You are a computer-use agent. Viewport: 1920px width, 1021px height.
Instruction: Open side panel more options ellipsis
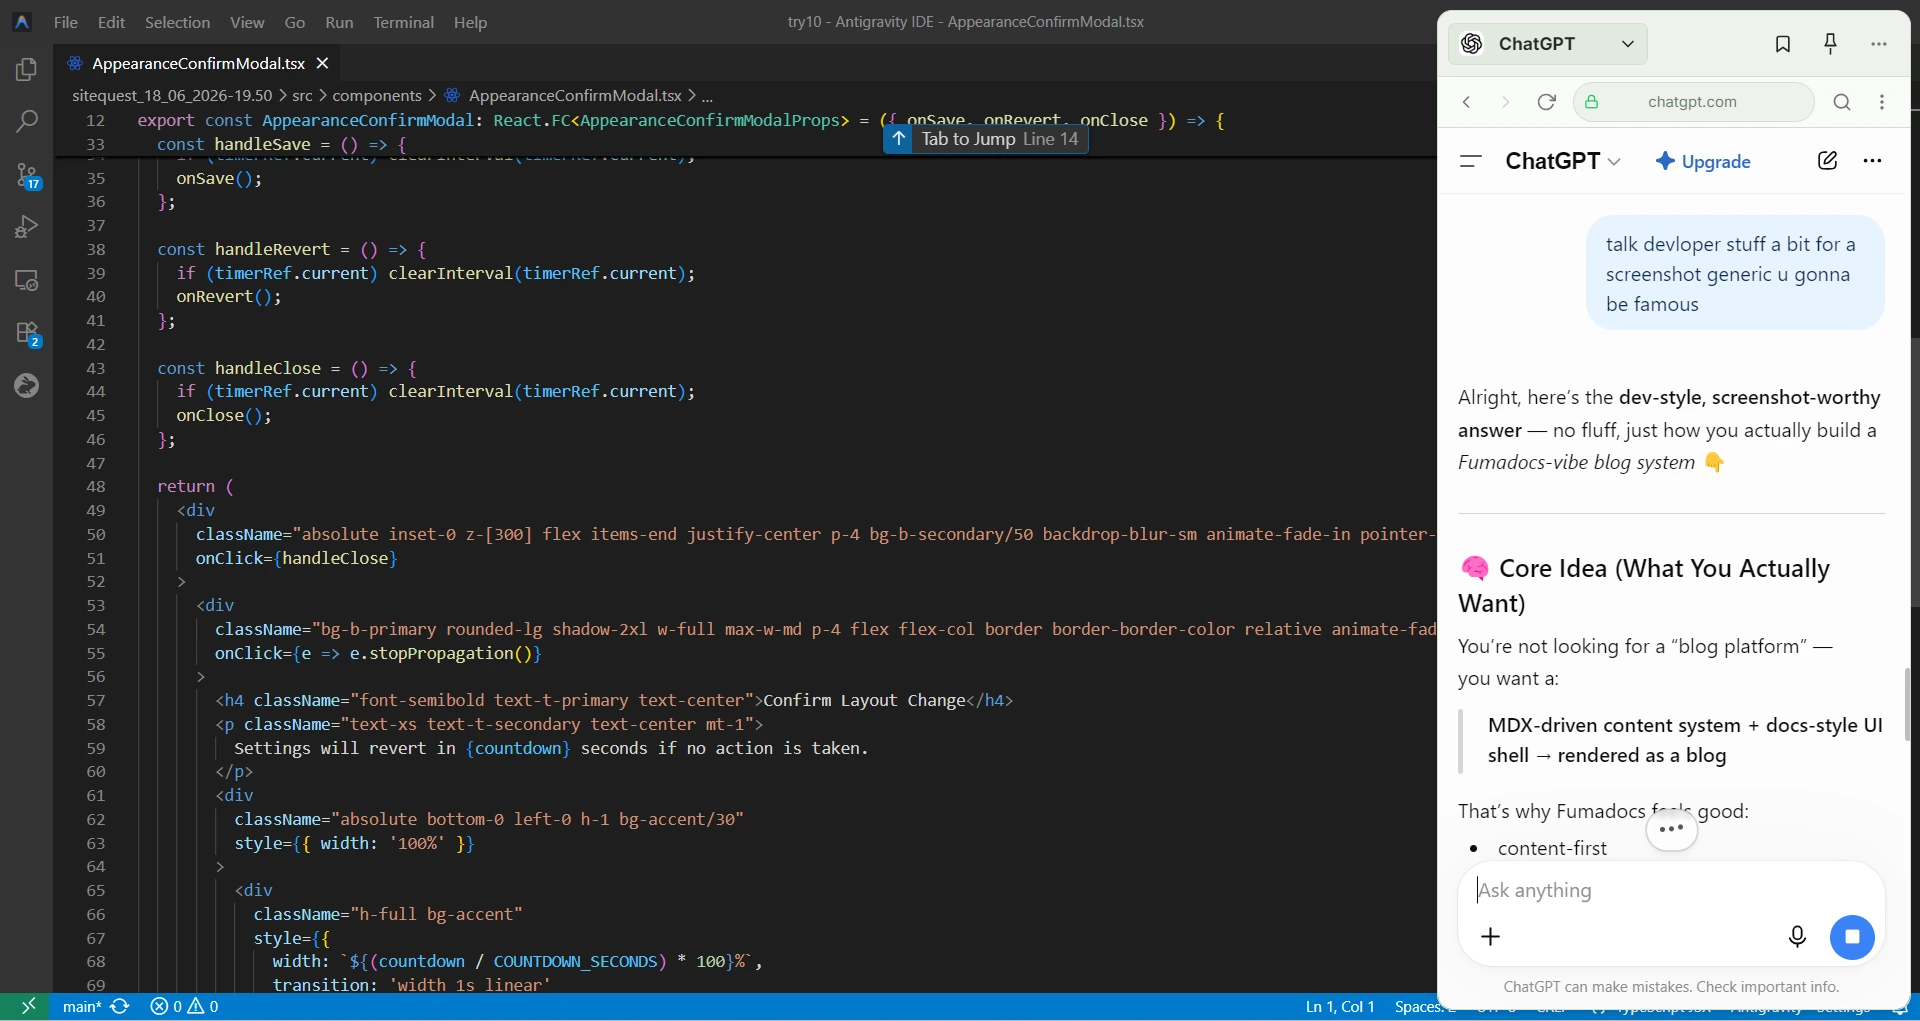click(1879, 44)
